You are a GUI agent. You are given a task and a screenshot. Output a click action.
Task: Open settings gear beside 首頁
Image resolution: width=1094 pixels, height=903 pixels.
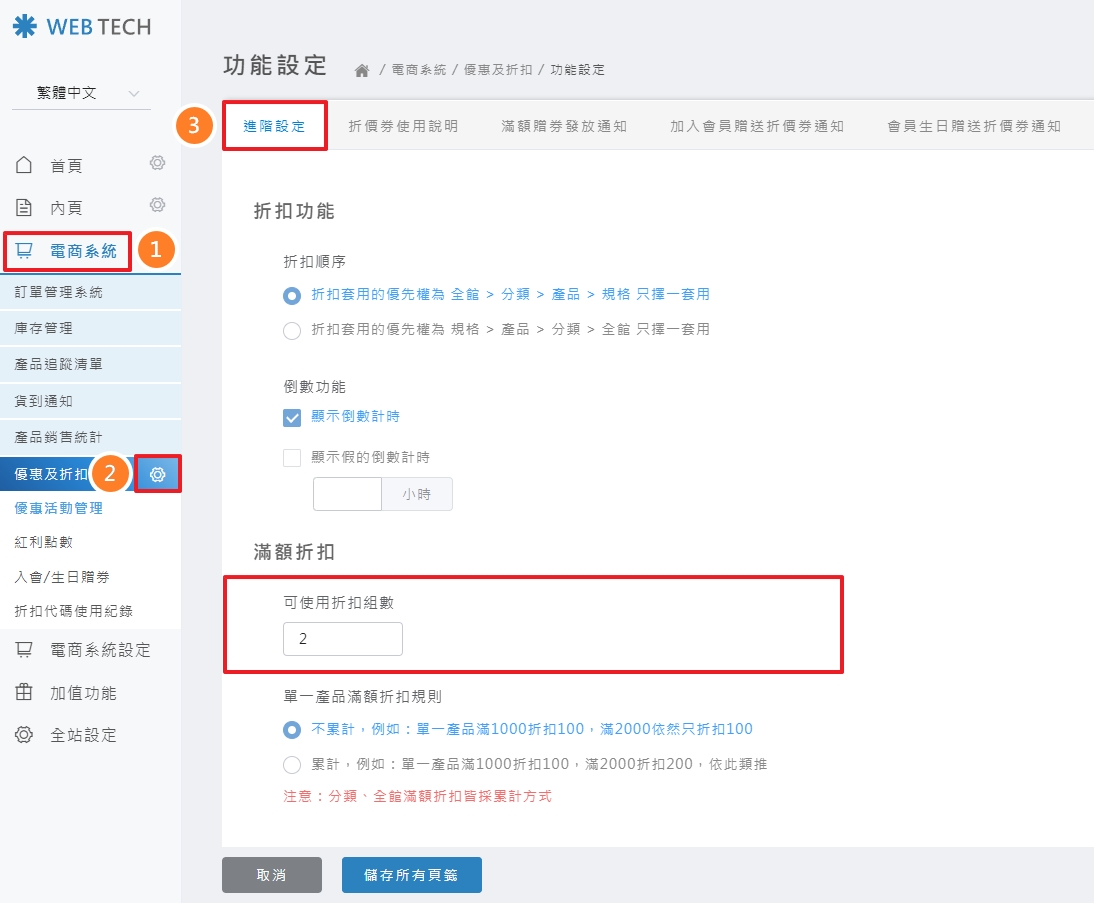coord(157,163)
